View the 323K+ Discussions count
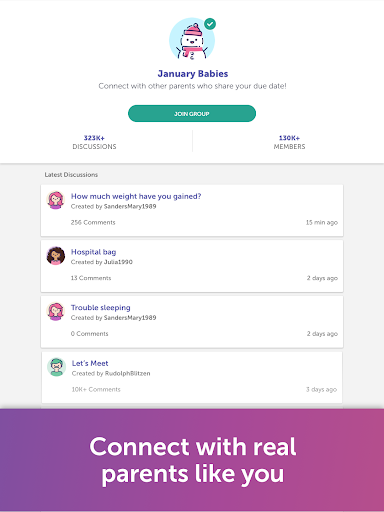 [x=94, y=142]
